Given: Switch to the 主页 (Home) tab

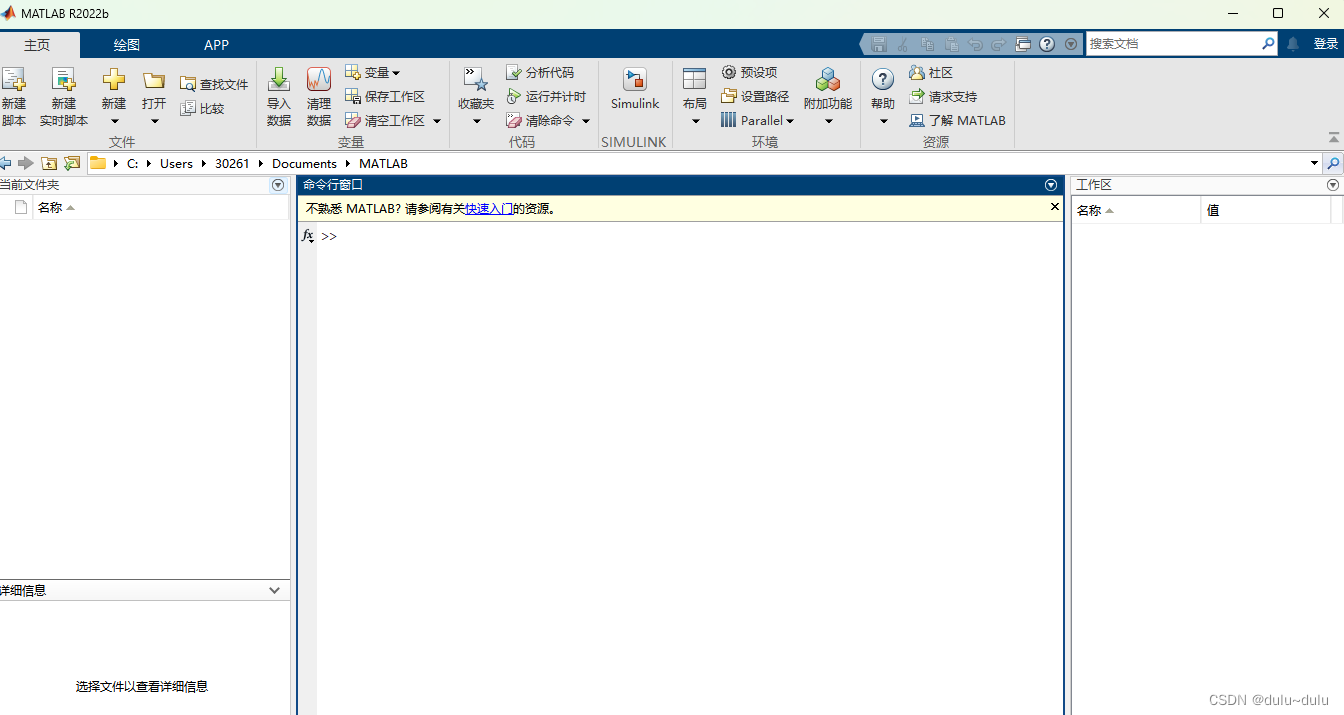Looking at the screenshot, I should [37, 45].
